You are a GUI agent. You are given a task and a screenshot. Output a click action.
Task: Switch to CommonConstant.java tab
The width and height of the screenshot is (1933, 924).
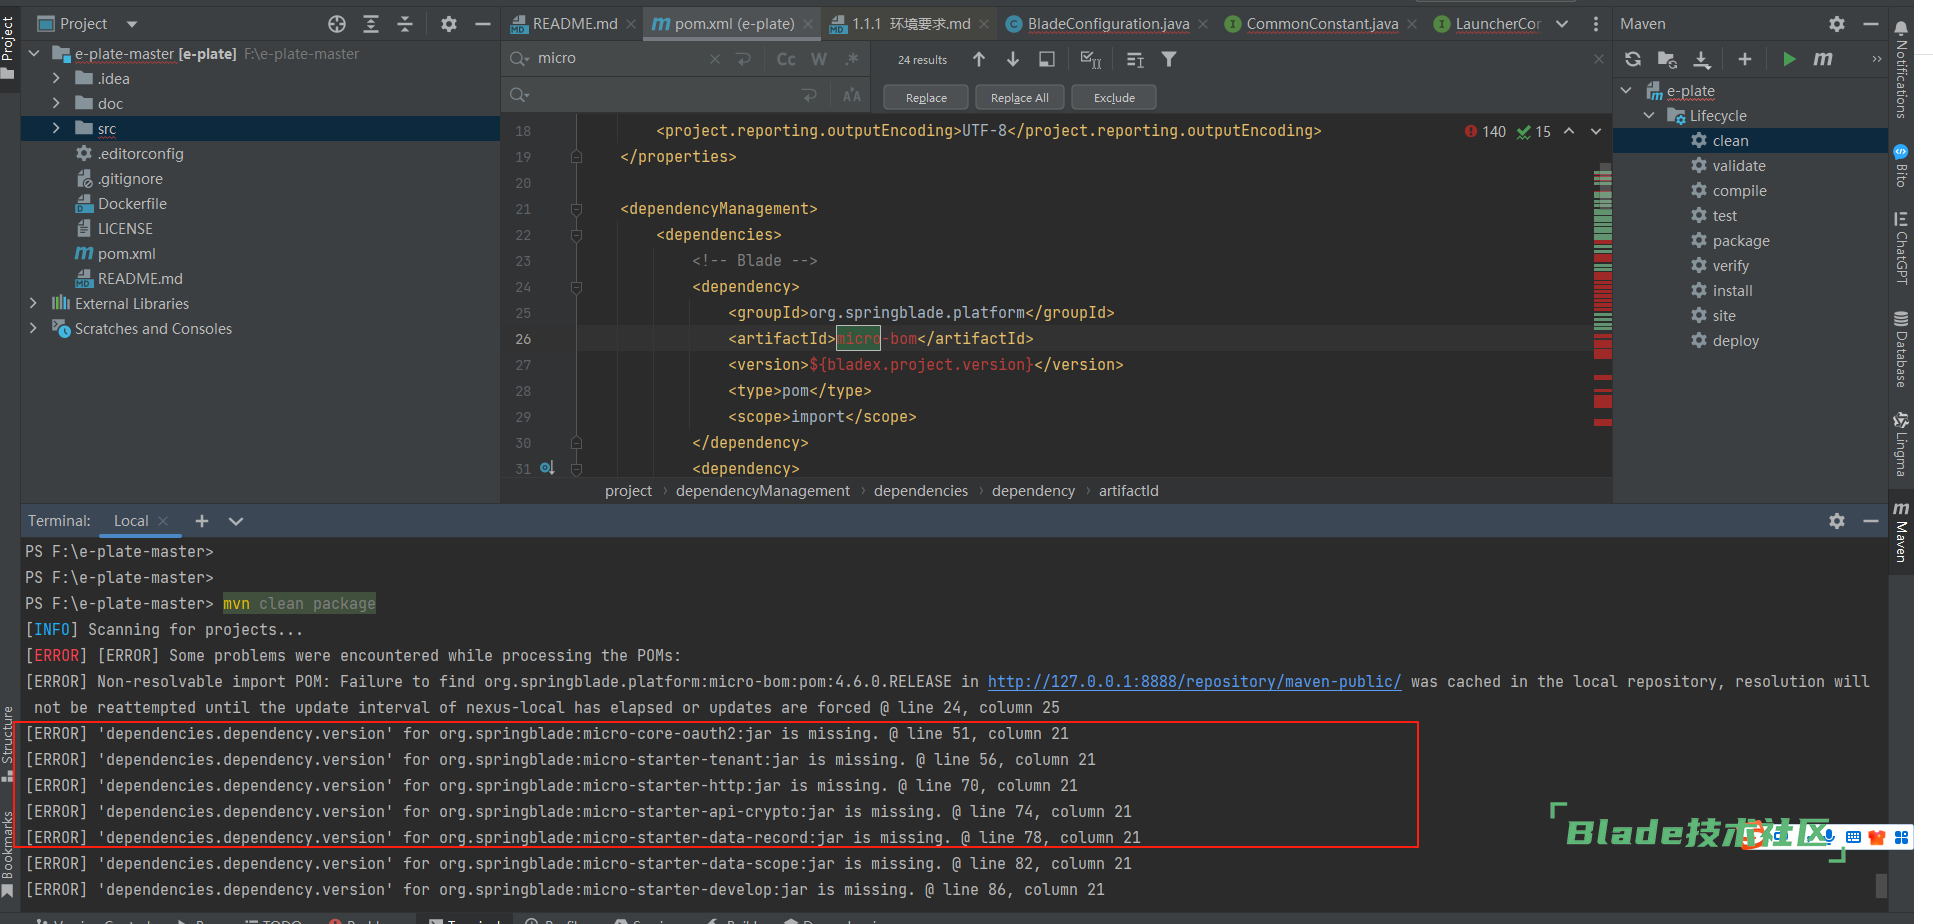[x=1321, y=24]
